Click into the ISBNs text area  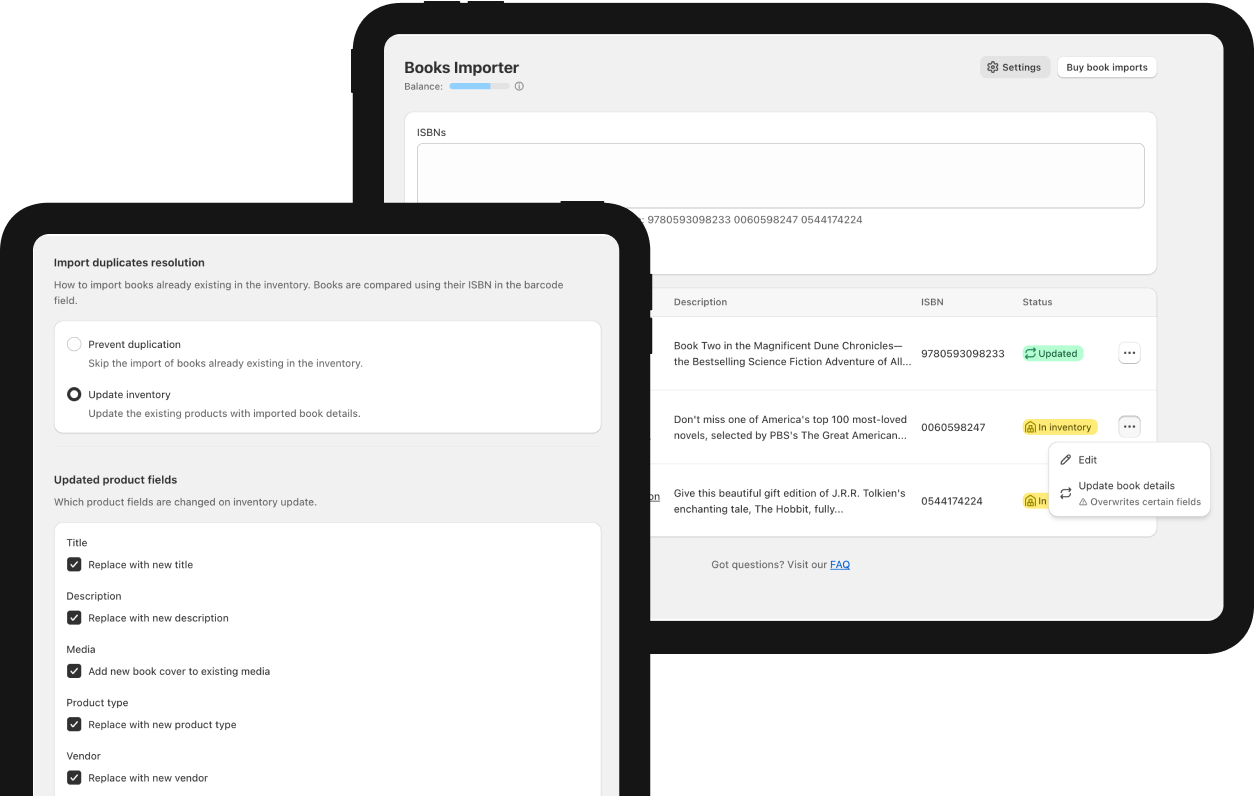[780, 176]
